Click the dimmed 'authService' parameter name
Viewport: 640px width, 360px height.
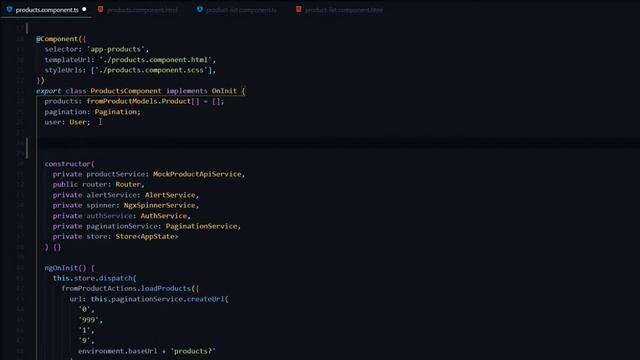click(109, 216)
